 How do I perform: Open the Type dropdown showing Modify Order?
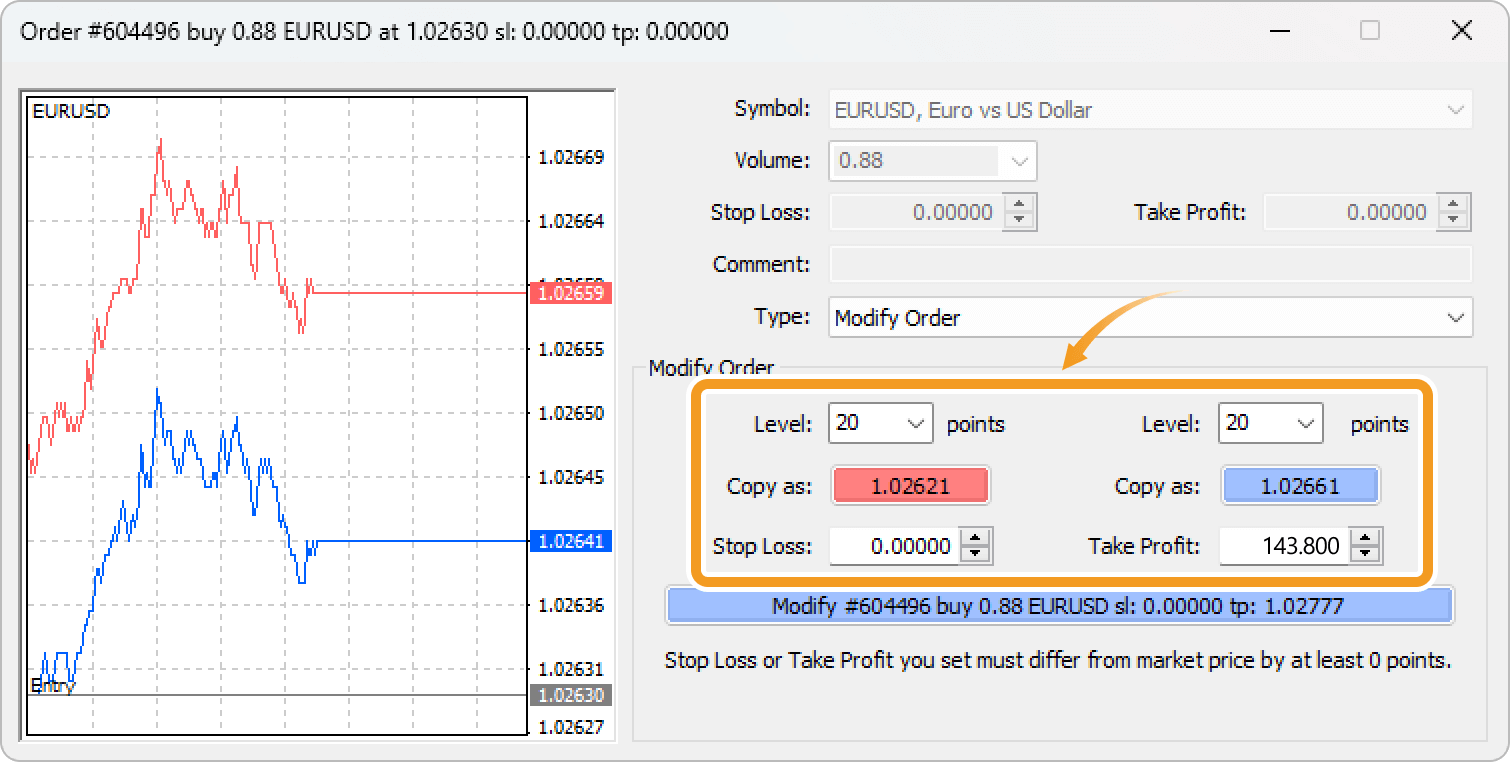click(1150, 317)
